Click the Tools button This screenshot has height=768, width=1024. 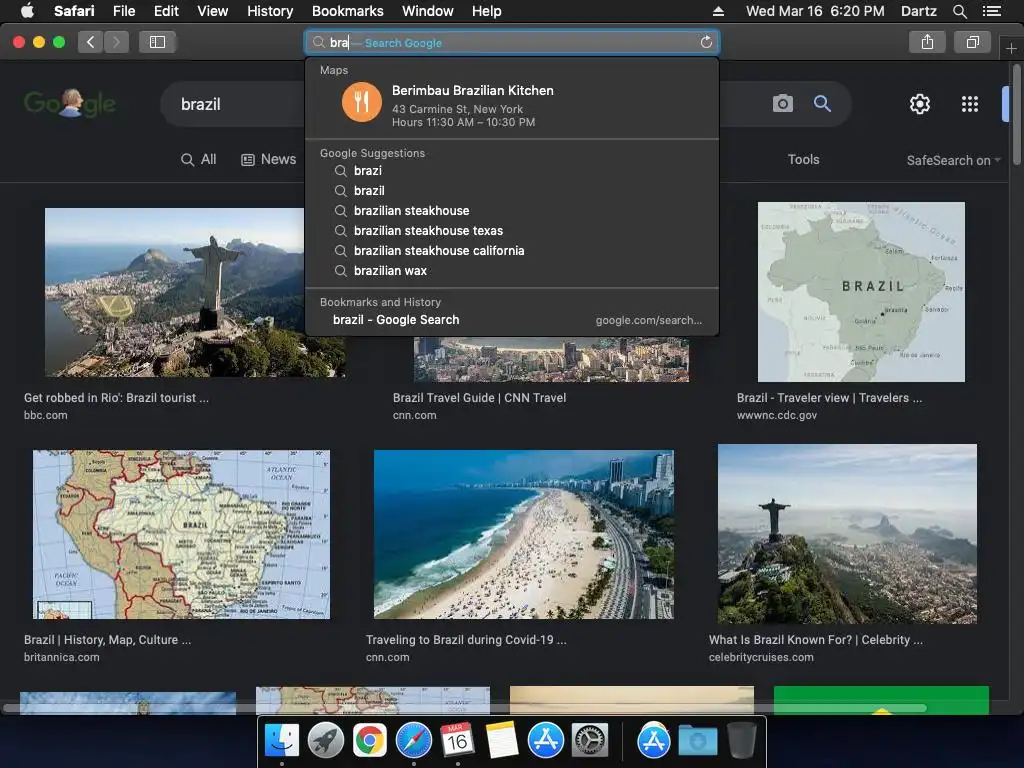coord(803,159)
